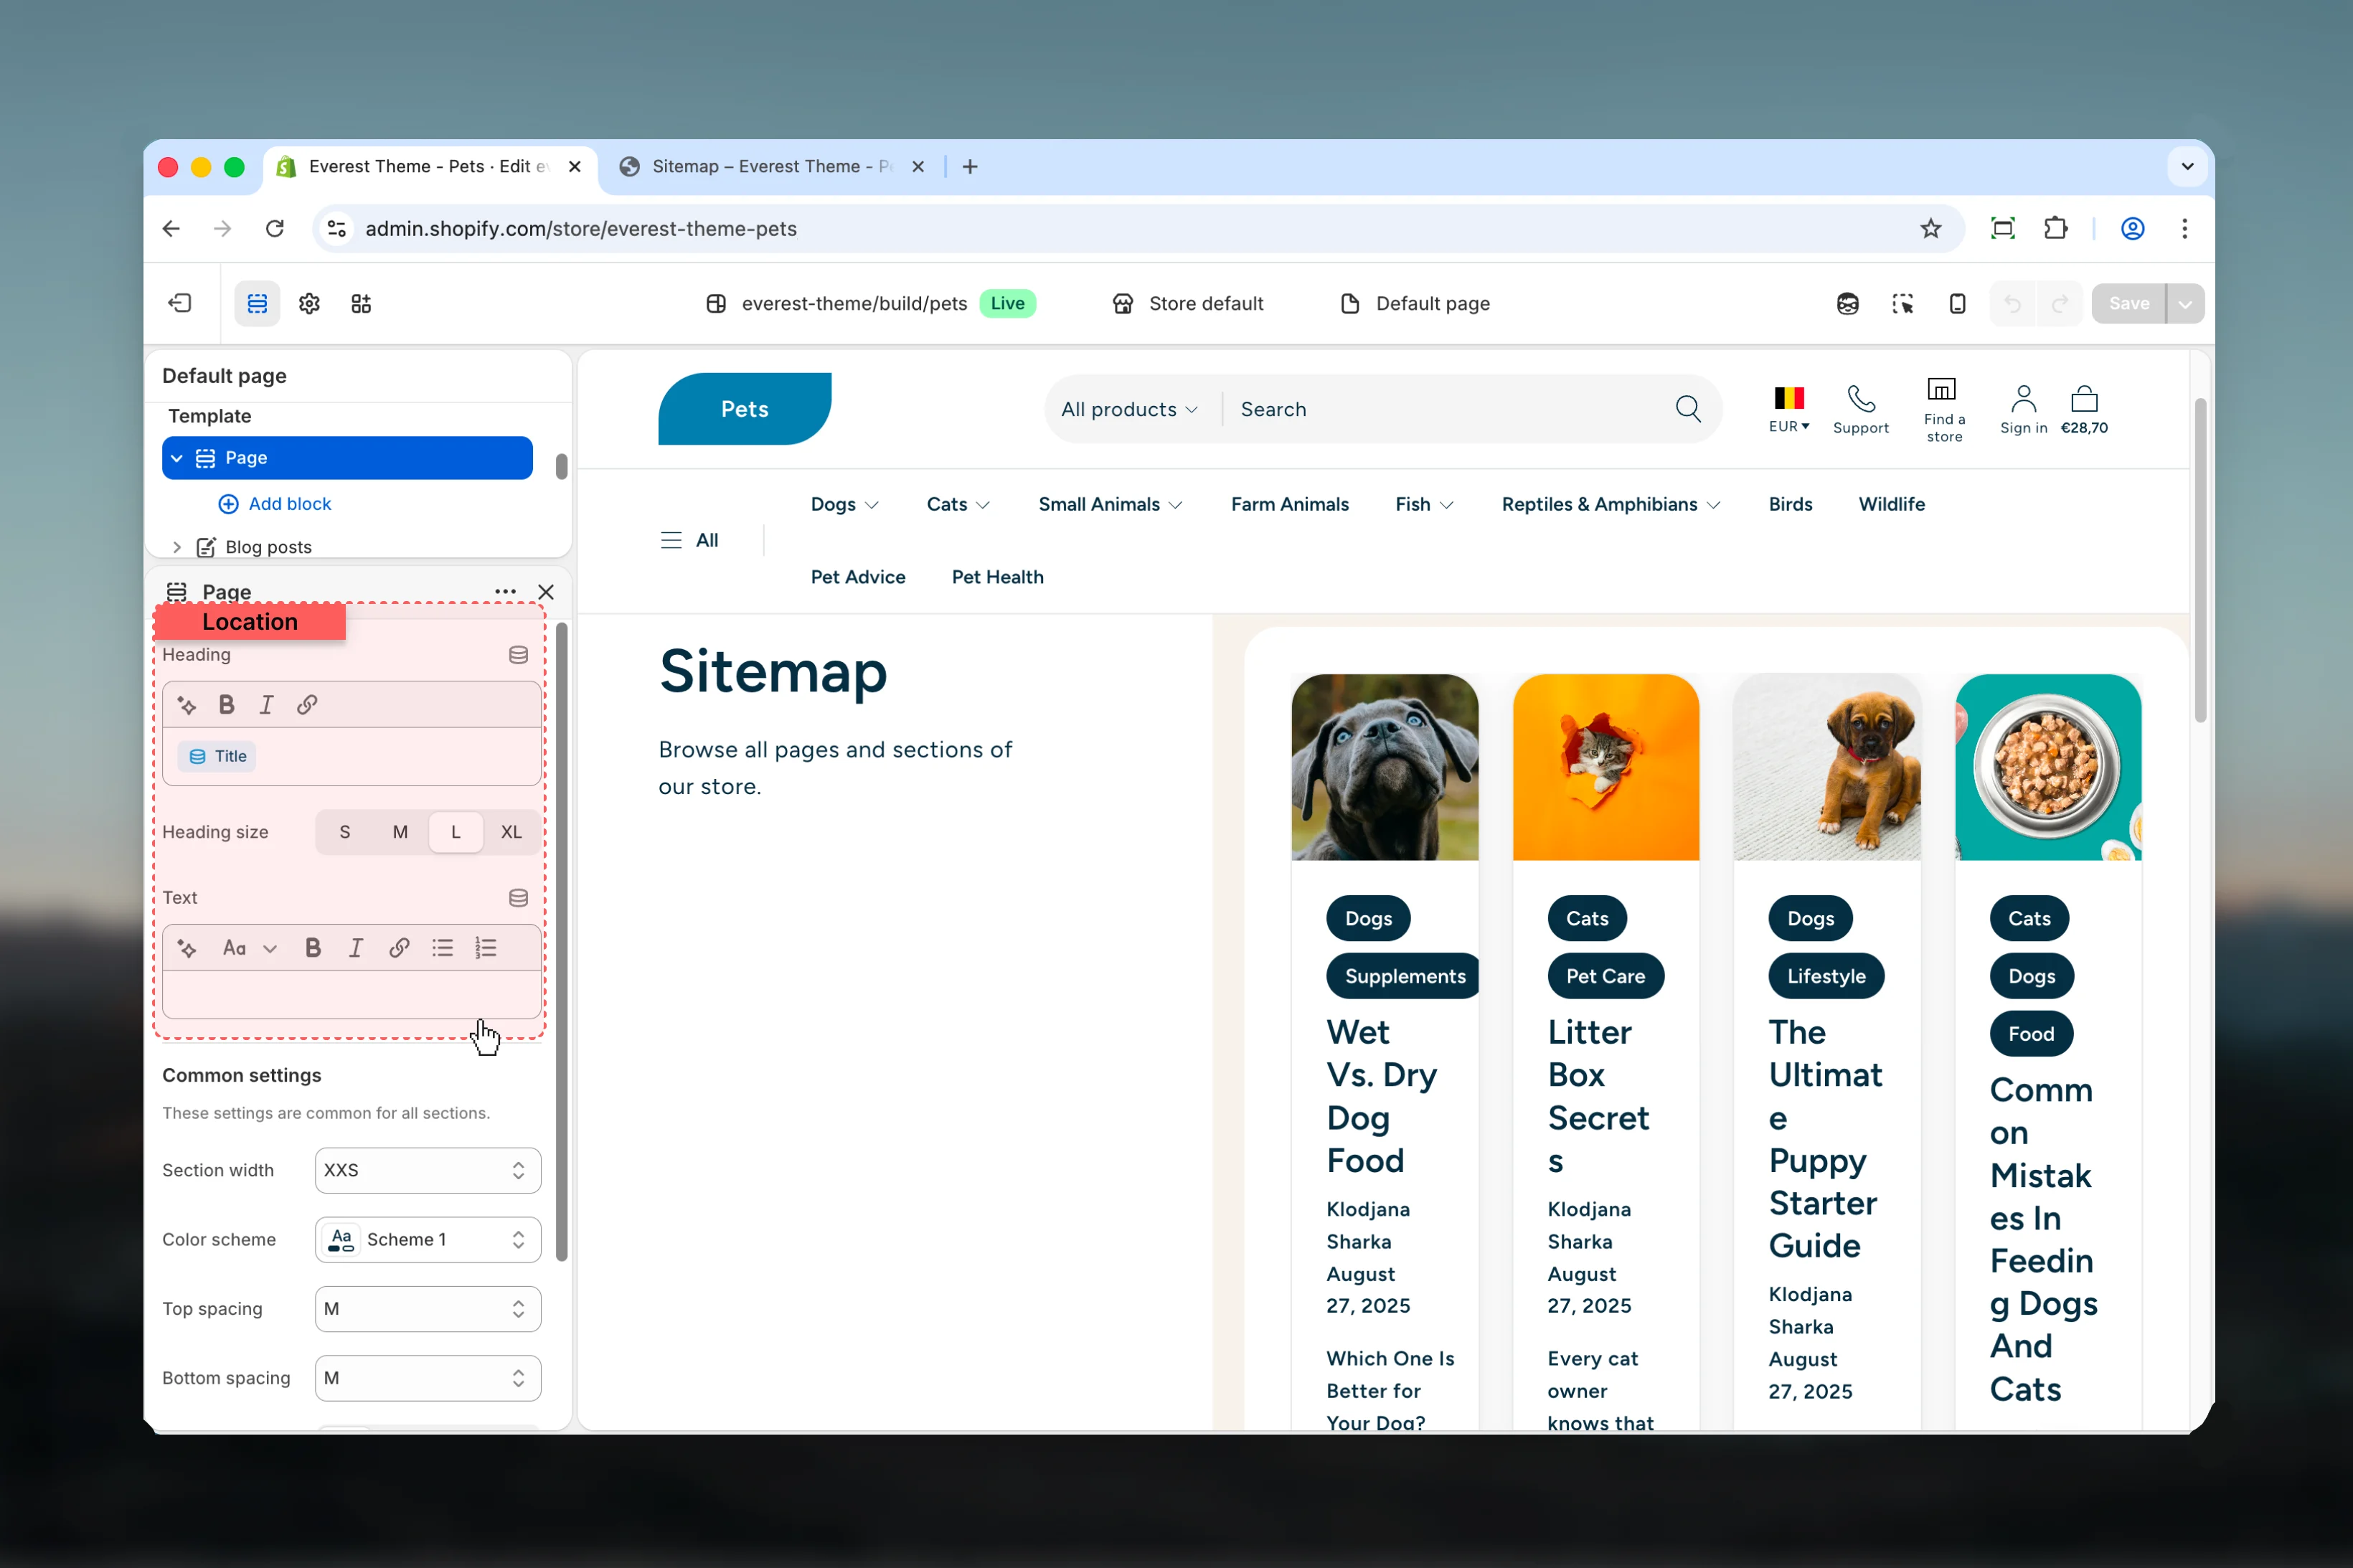
Task: Switch to mobile preview icon
Action: [x=1957, y=303]
